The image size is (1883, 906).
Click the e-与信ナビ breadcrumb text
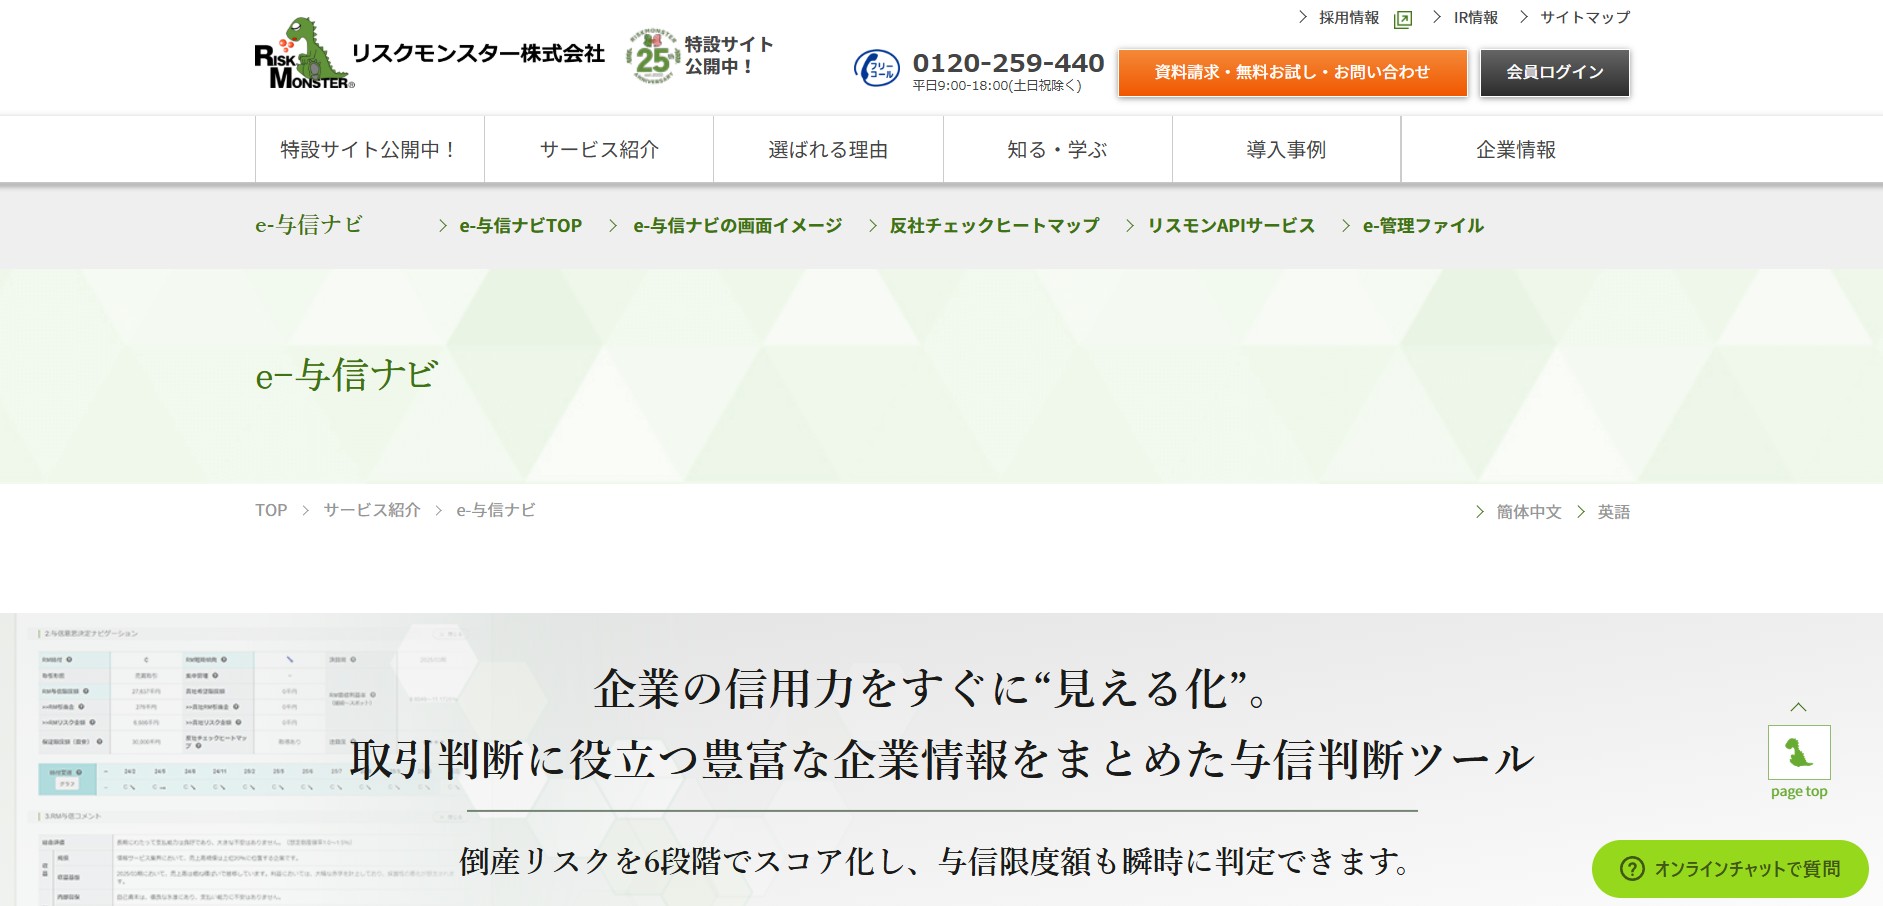pyautogui.click(x=496, y=510)
